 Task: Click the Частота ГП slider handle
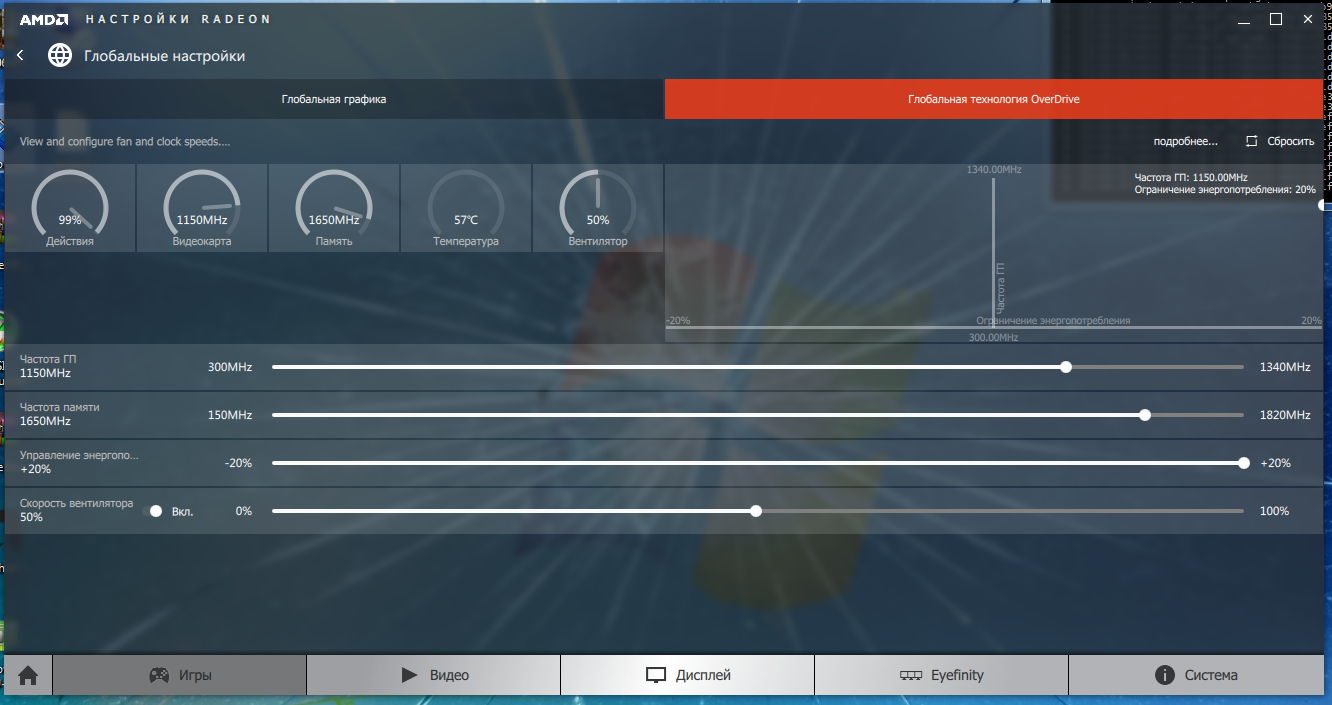point(1066,367)
